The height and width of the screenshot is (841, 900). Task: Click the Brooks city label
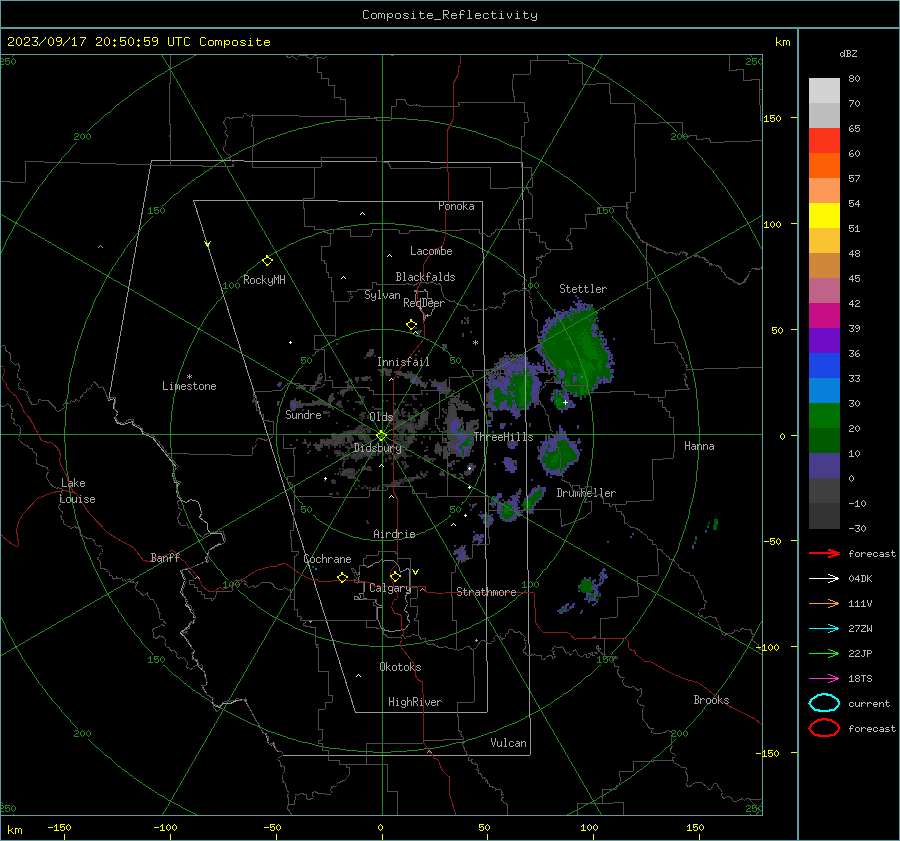711,700
